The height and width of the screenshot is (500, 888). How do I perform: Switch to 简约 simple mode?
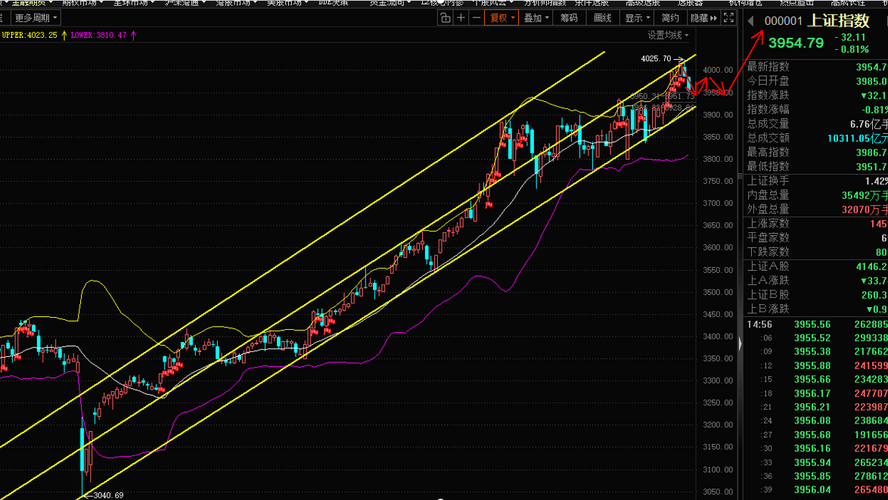(670, 18)
